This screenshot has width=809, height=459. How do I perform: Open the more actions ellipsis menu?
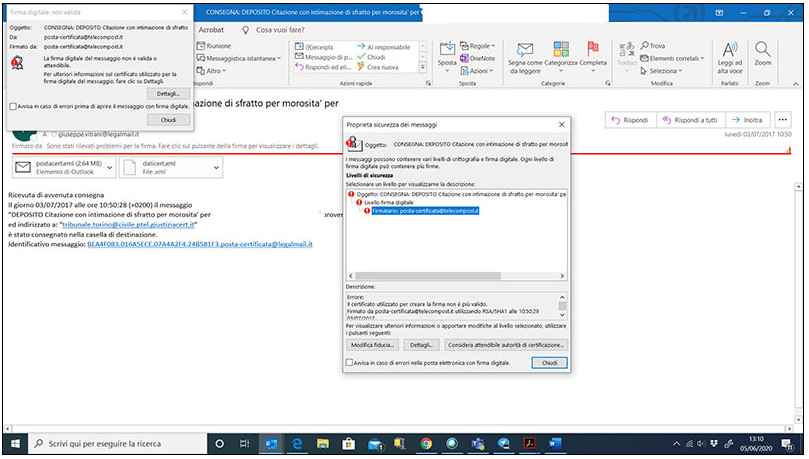[x=782, y=120]
